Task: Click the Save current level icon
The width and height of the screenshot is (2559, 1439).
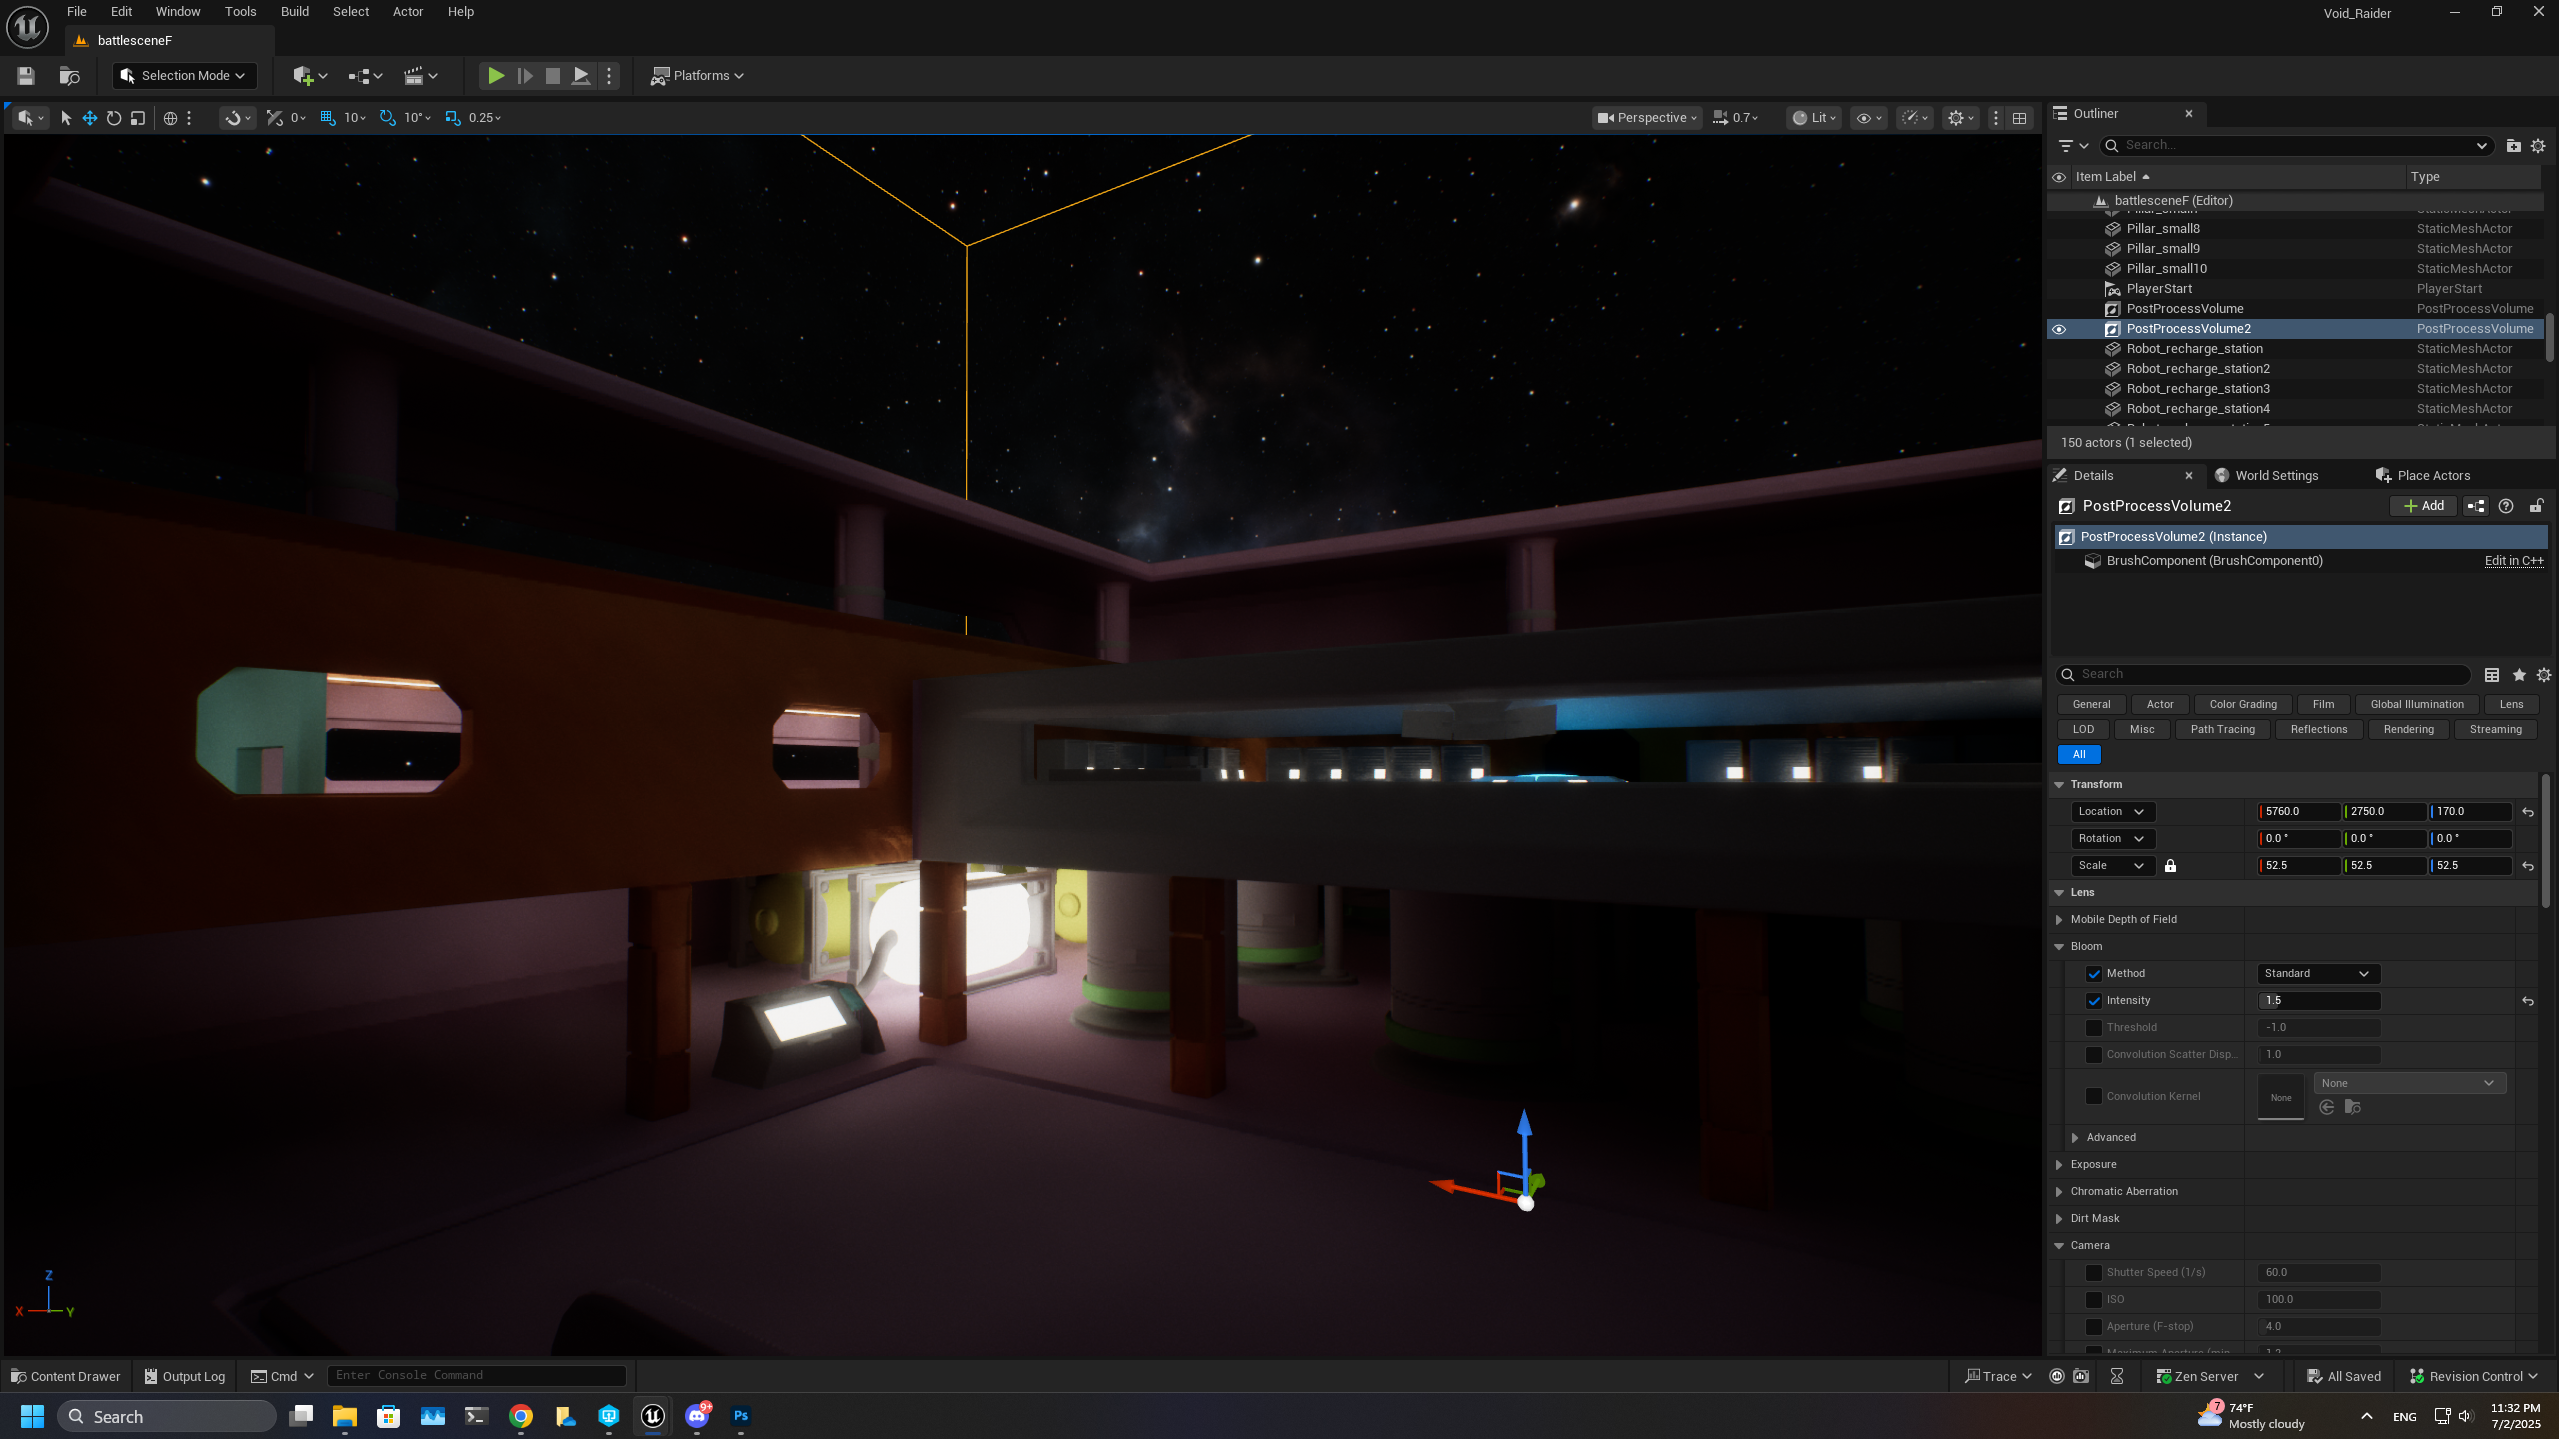Action: [x=26, y=76]
